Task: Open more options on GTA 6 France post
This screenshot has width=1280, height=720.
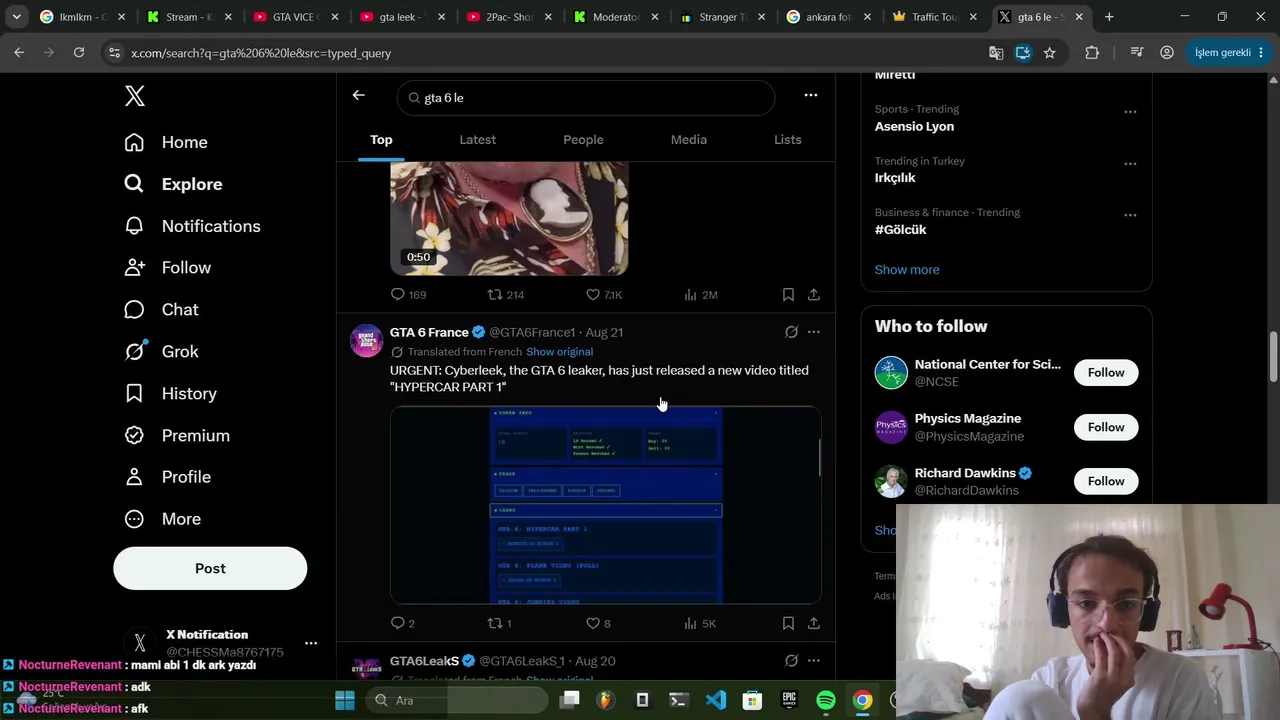Action: click(x=814, y=332)
